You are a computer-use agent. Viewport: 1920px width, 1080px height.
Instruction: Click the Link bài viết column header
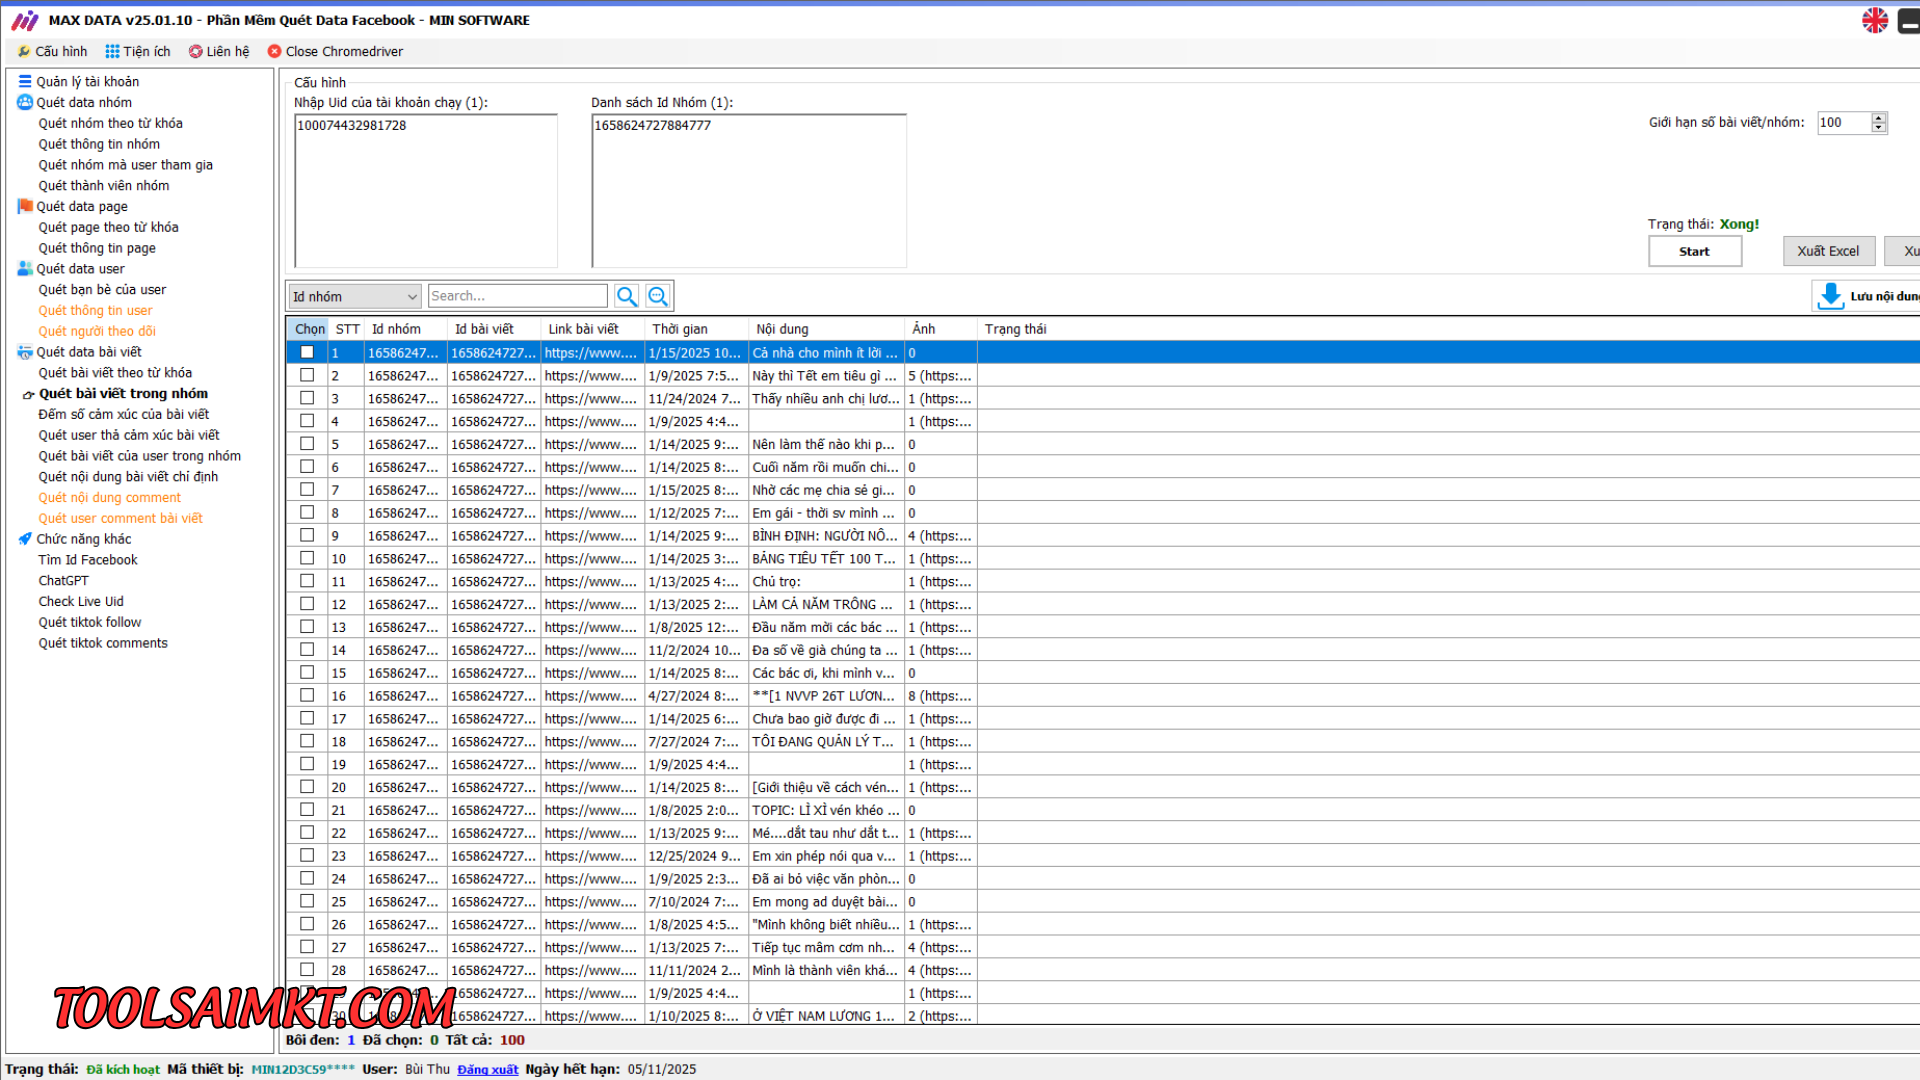click(x=592, y=329)
